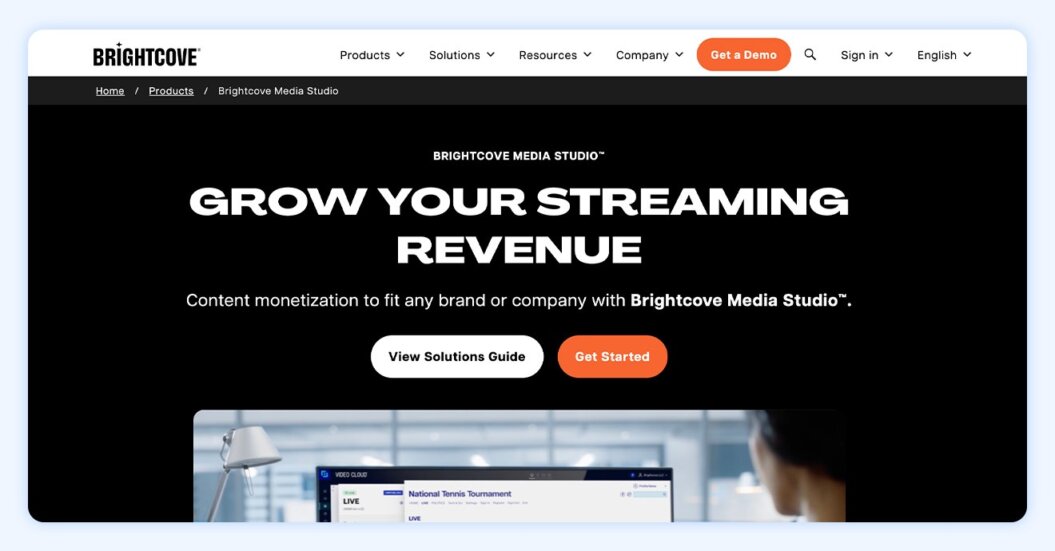This screenshot has width=1055, height=551.
Task: Open the Company menu
Action: click(x=649, y=55)
